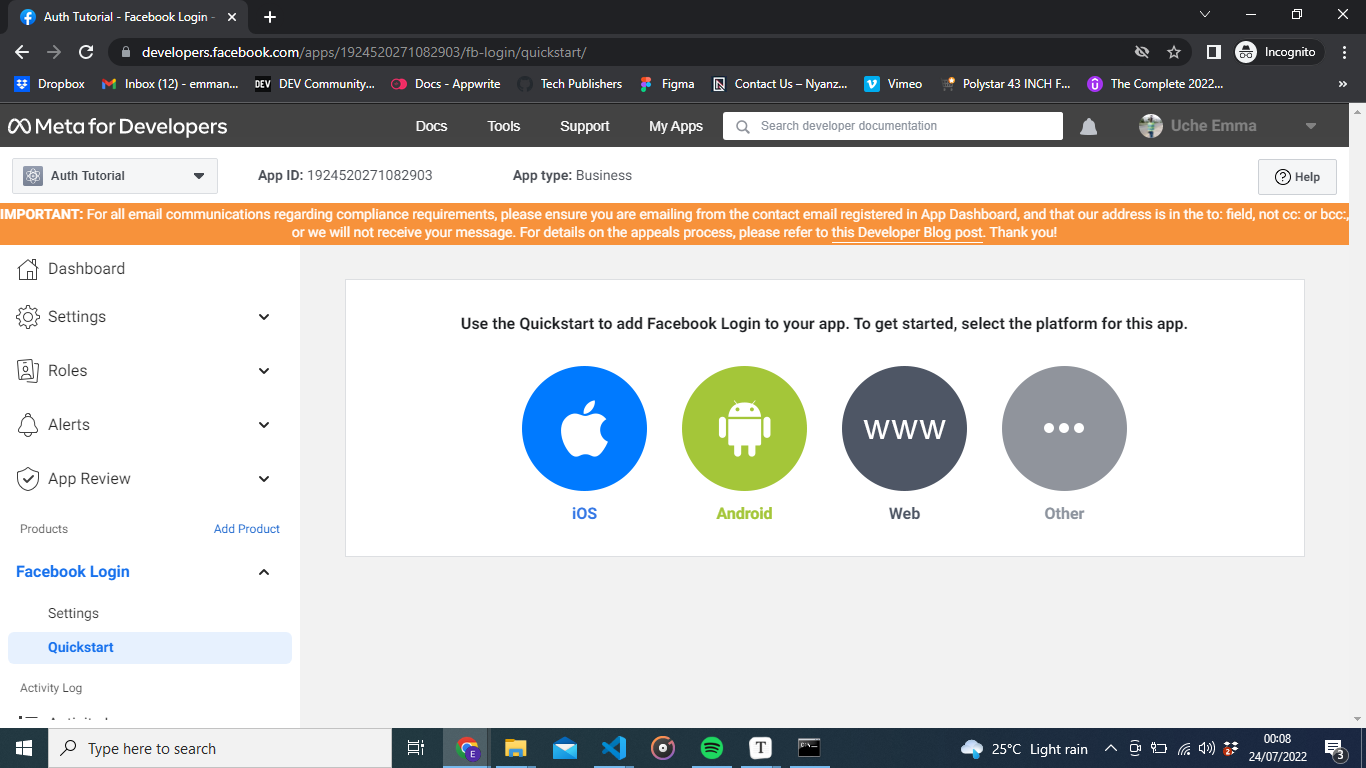The width and height of the screenshot is (1366, 768).
Task: Open Windows notification center icon
Action: pyautogui.click(x=1334, y=748)
